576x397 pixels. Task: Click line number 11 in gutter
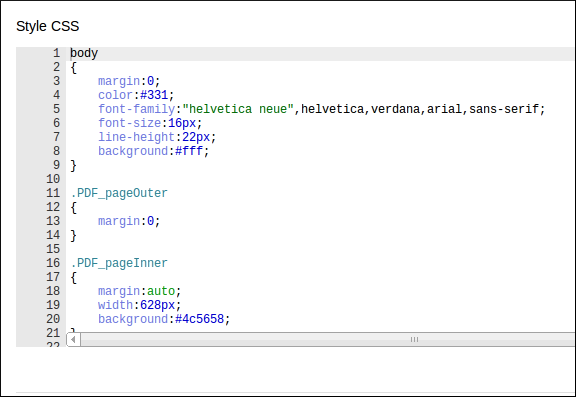pos(53,193)
